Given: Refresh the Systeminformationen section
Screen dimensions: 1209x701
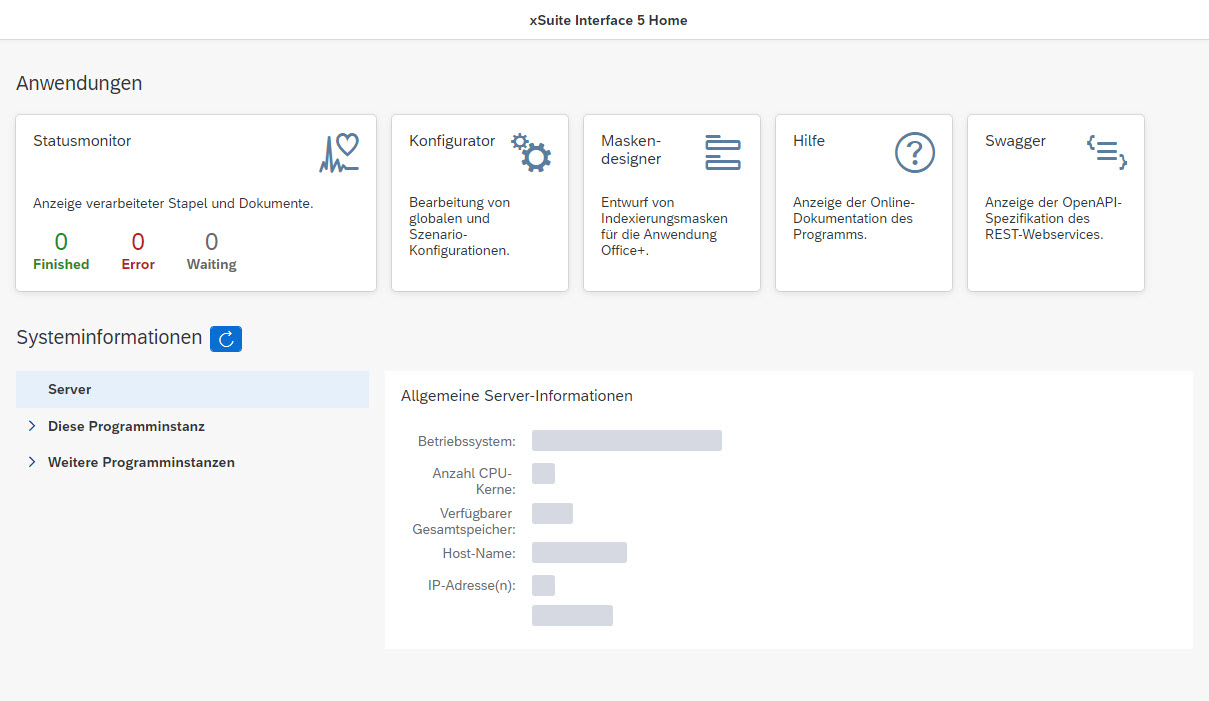Looking at the screenshot, I should pos(226,339).
